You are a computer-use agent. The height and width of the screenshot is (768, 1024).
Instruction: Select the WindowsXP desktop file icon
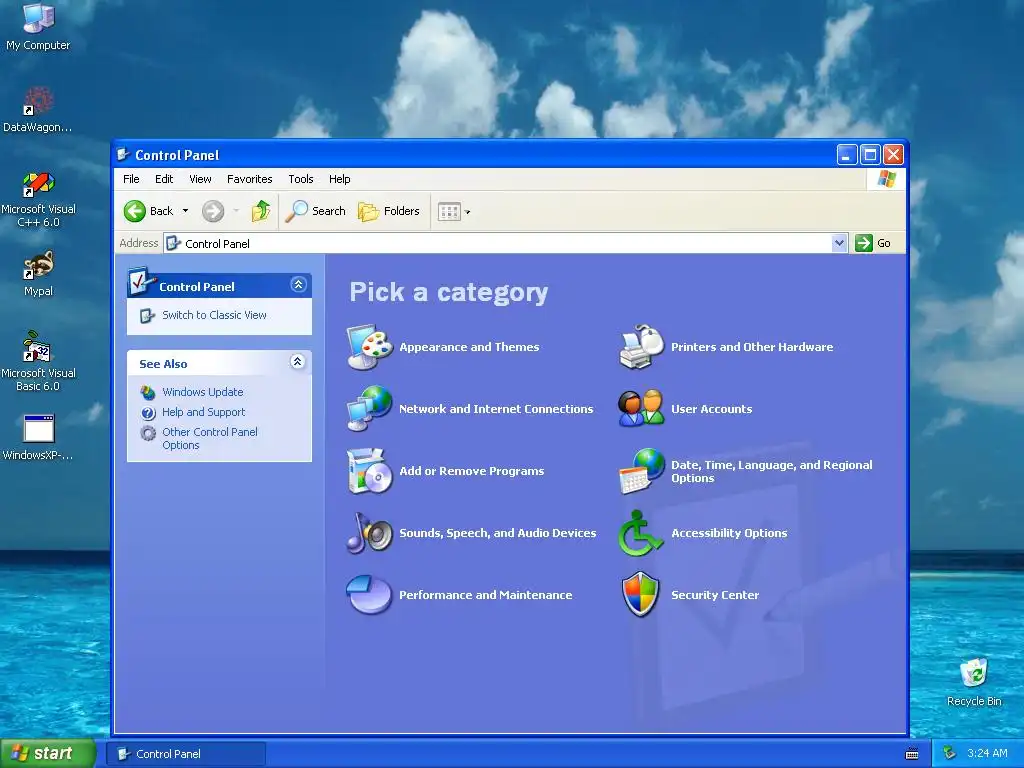coord(38,438)
